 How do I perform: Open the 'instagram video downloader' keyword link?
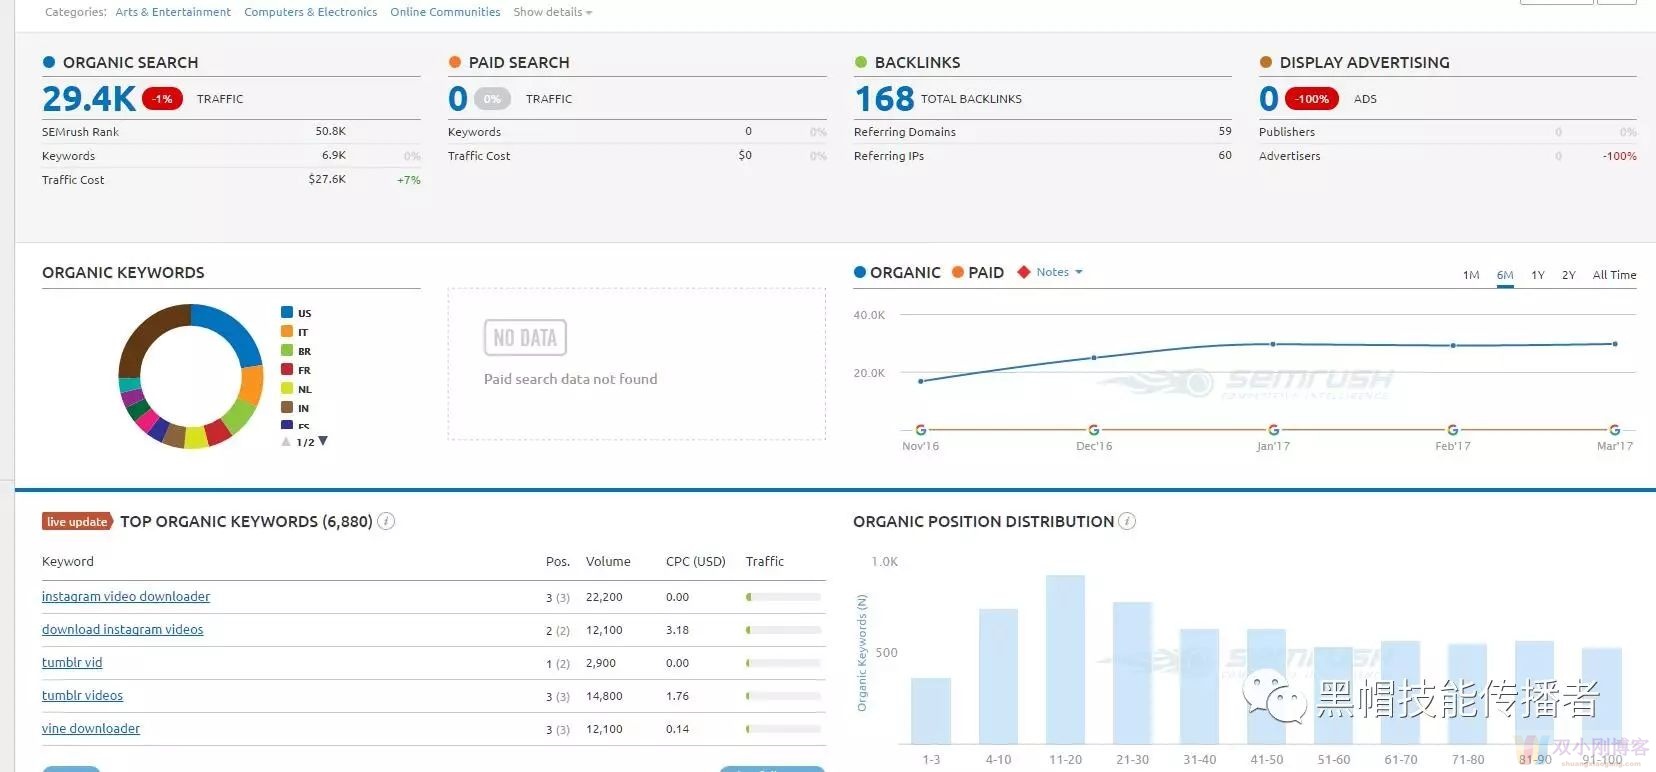[126, 596]
